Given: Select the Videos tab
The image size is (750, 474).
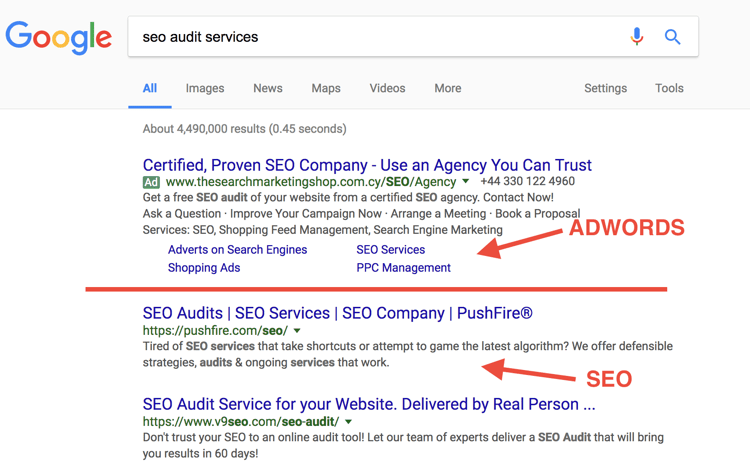Looking at the screenshot, I should coord(387,88).
